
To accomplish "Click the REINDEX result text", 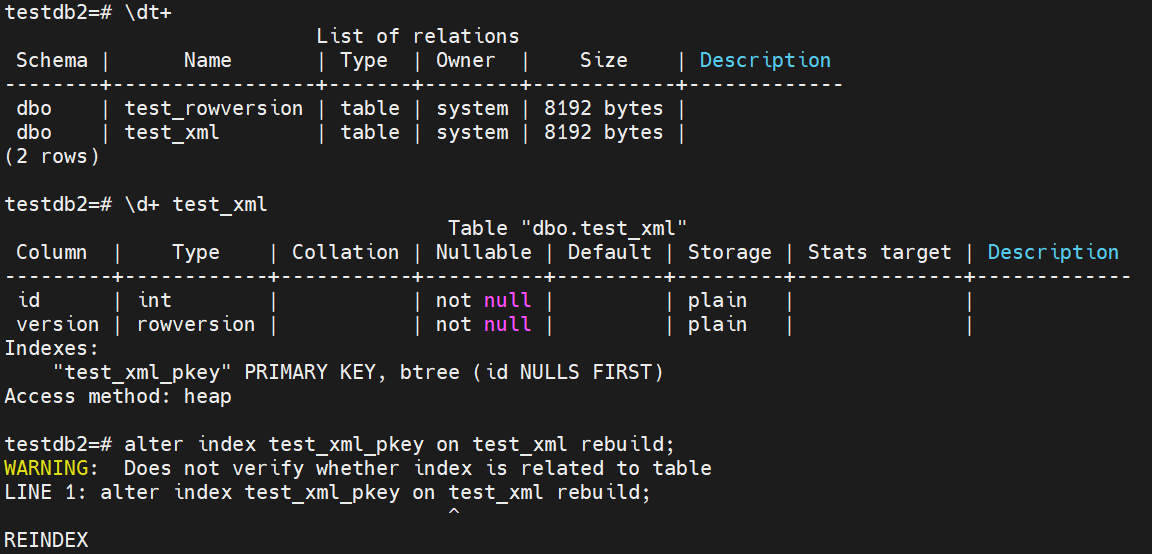I will click(46, 541).
